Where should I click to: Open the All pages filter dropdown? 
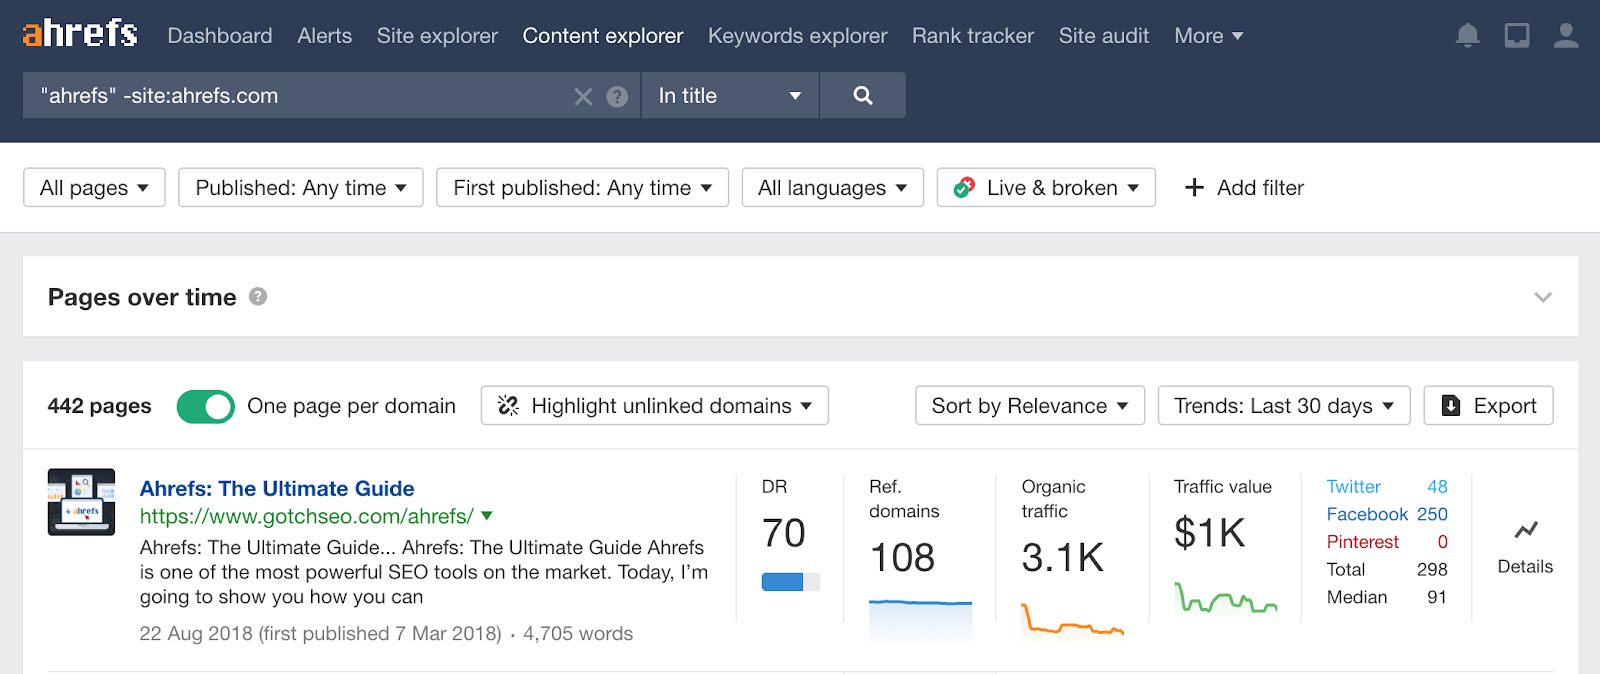point(94,187)
